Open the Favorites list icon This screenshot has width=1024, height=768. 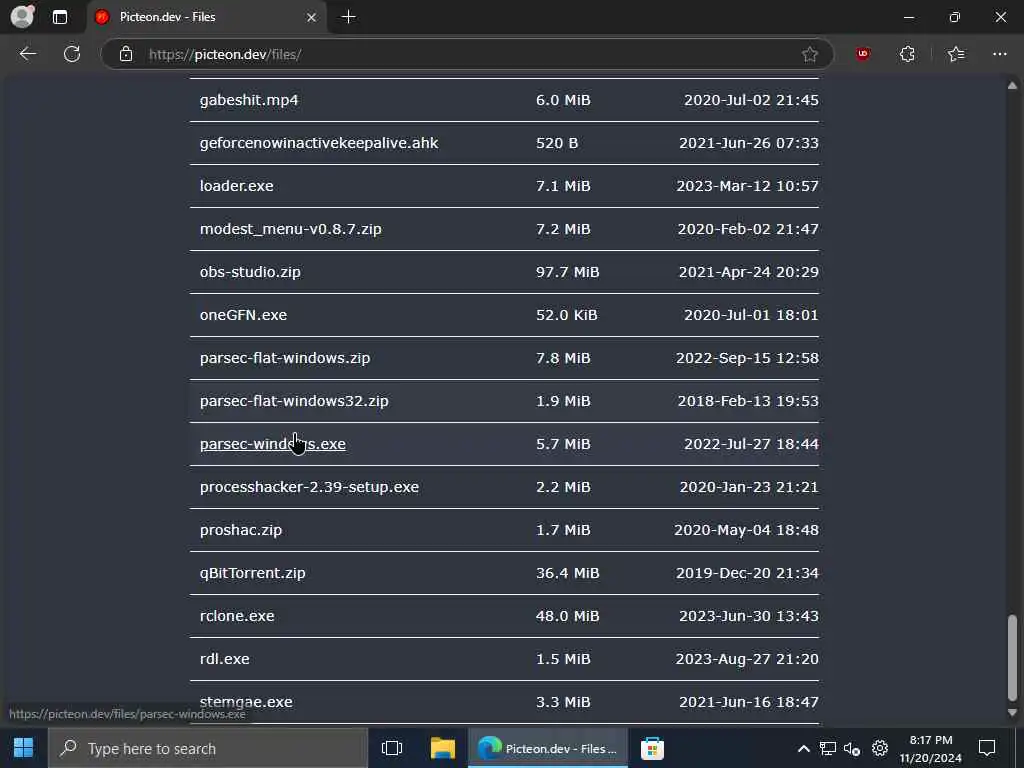(x=956, y=54)
